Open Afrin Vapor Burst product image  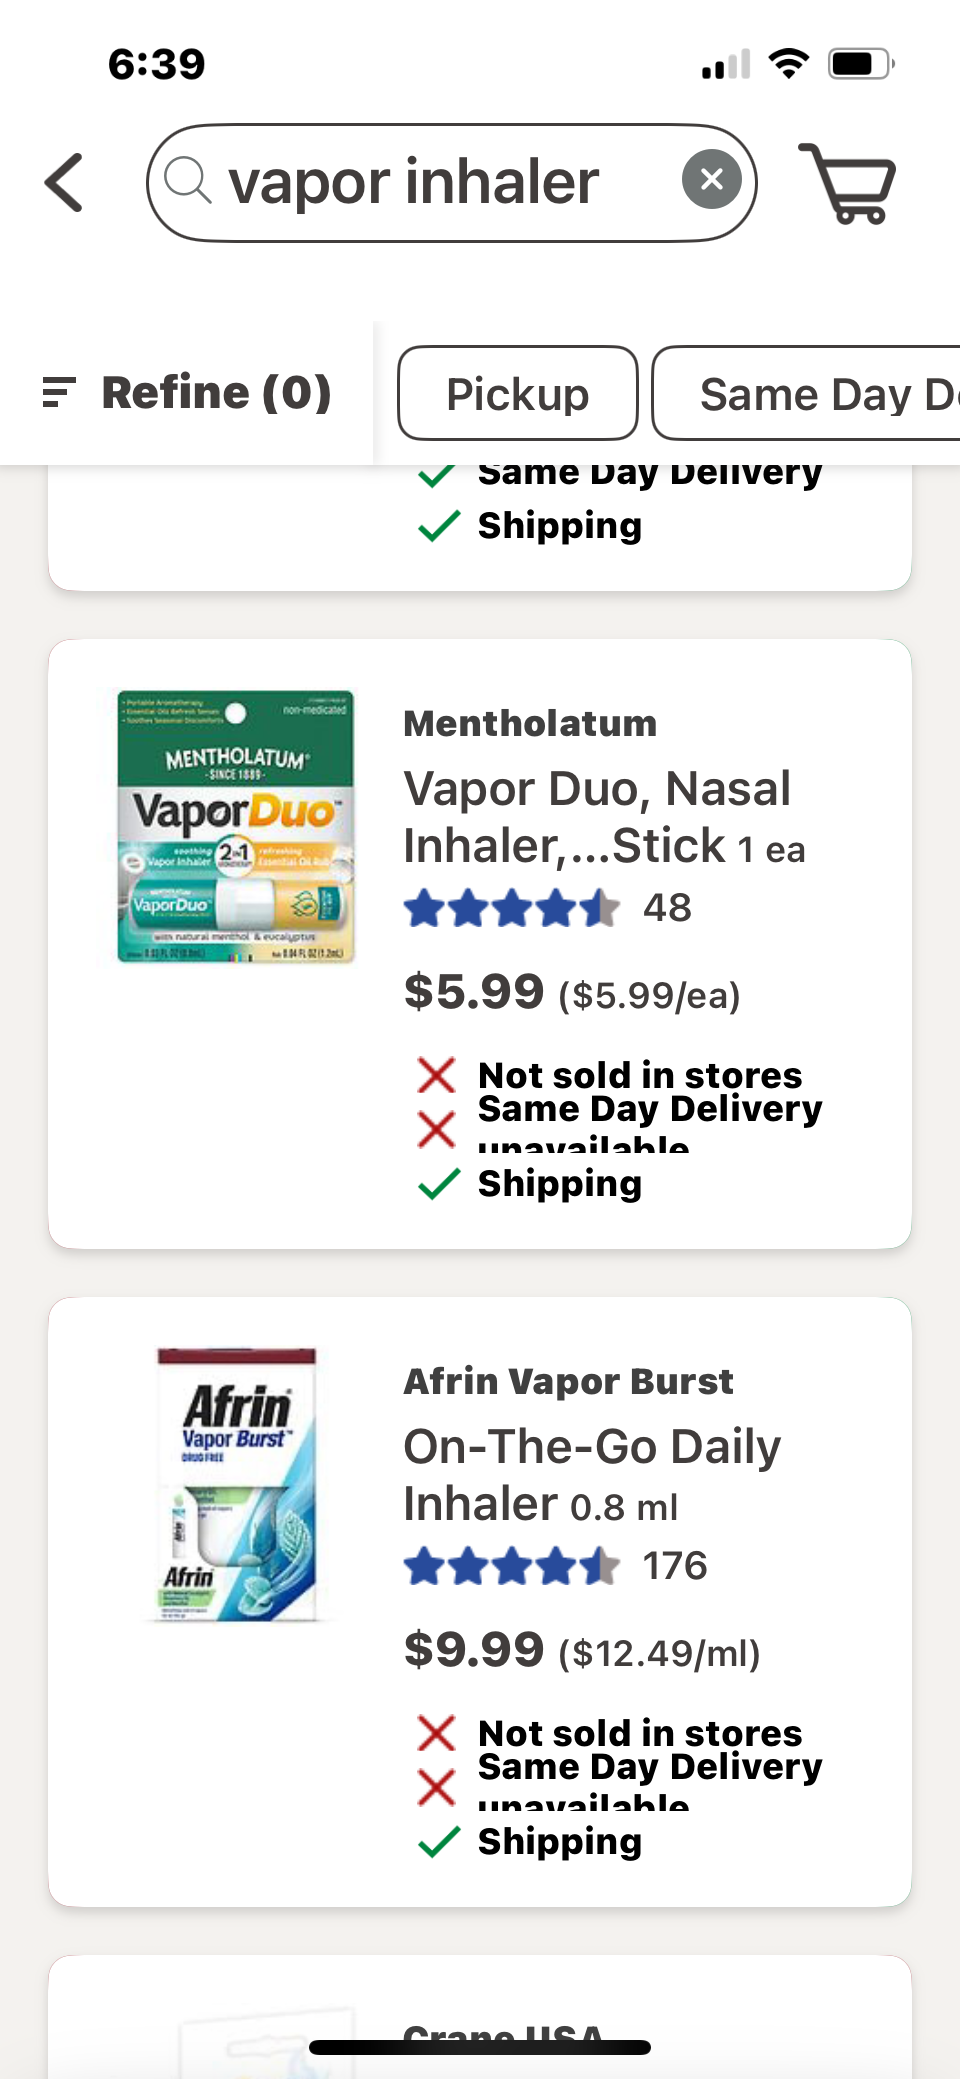[x=238, y=1484]
